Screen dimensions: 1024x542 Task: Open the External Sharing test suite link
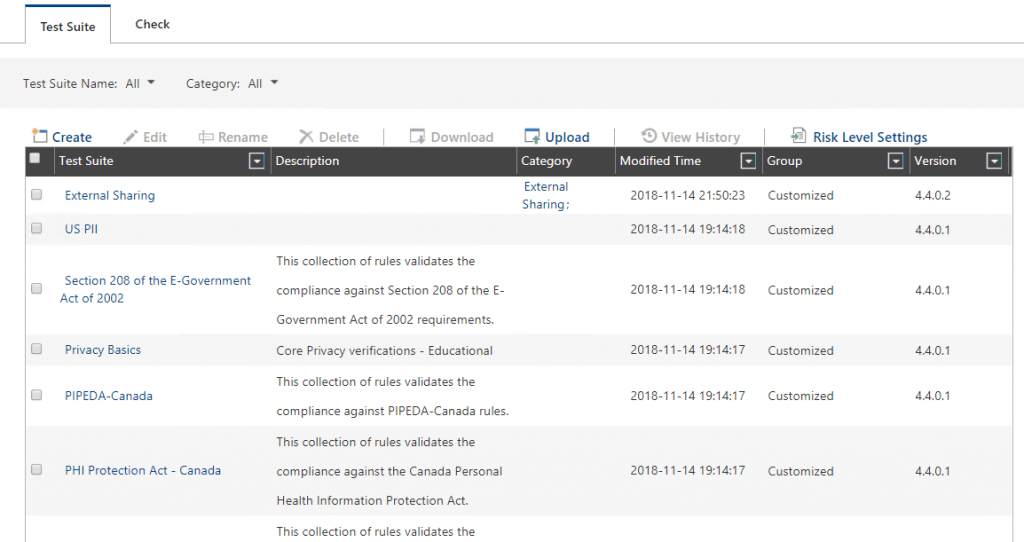point(110,195)
